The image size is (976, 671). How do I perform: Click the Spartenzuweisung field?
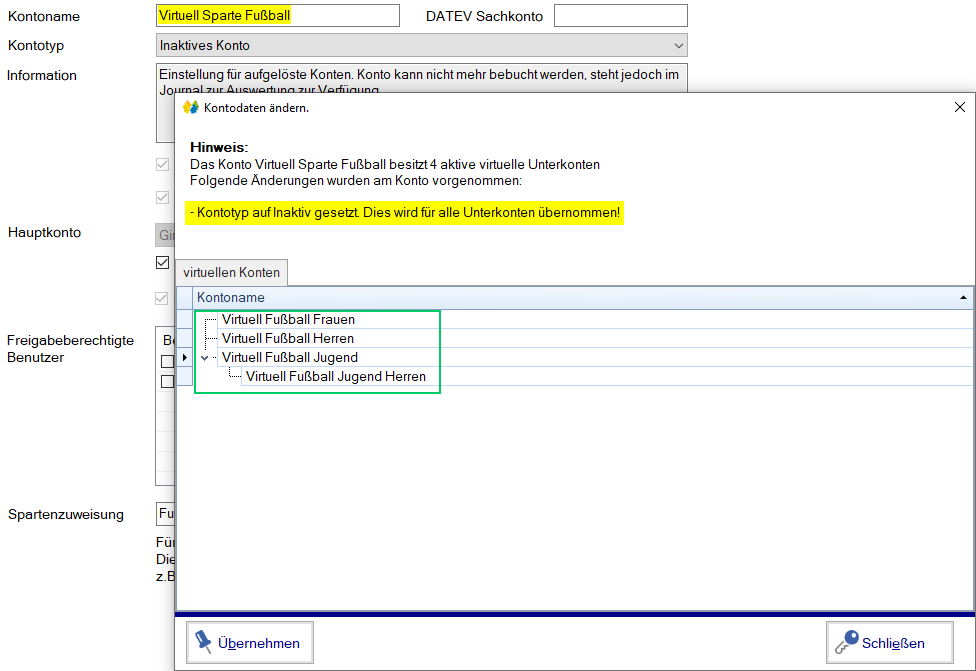pos(166,514)
